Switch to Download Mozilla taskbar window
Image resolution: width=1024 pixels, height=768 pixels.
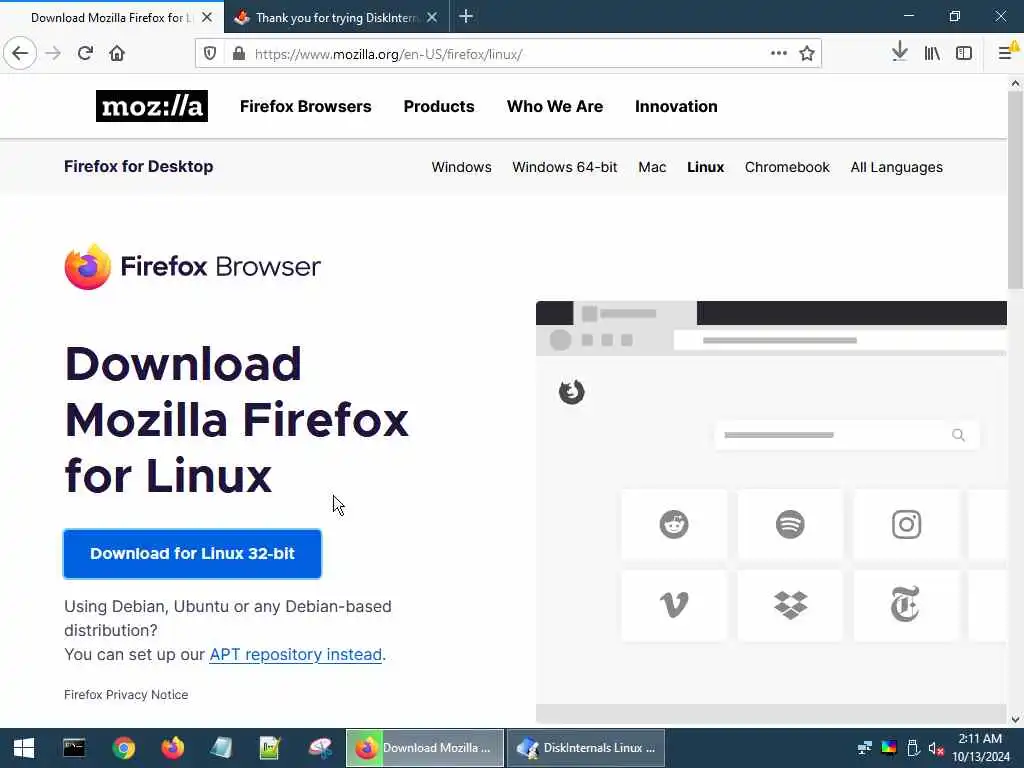coord(424,748)
